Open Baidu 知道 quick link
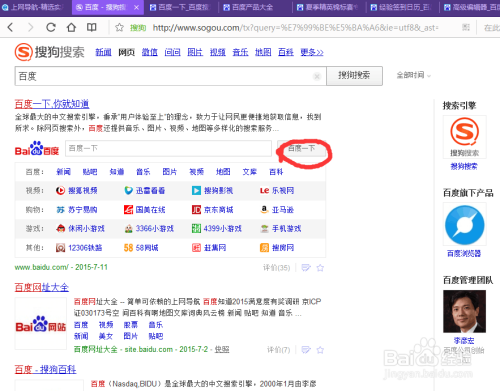This screenshot has width=500, height=391. tap(117, 172)
